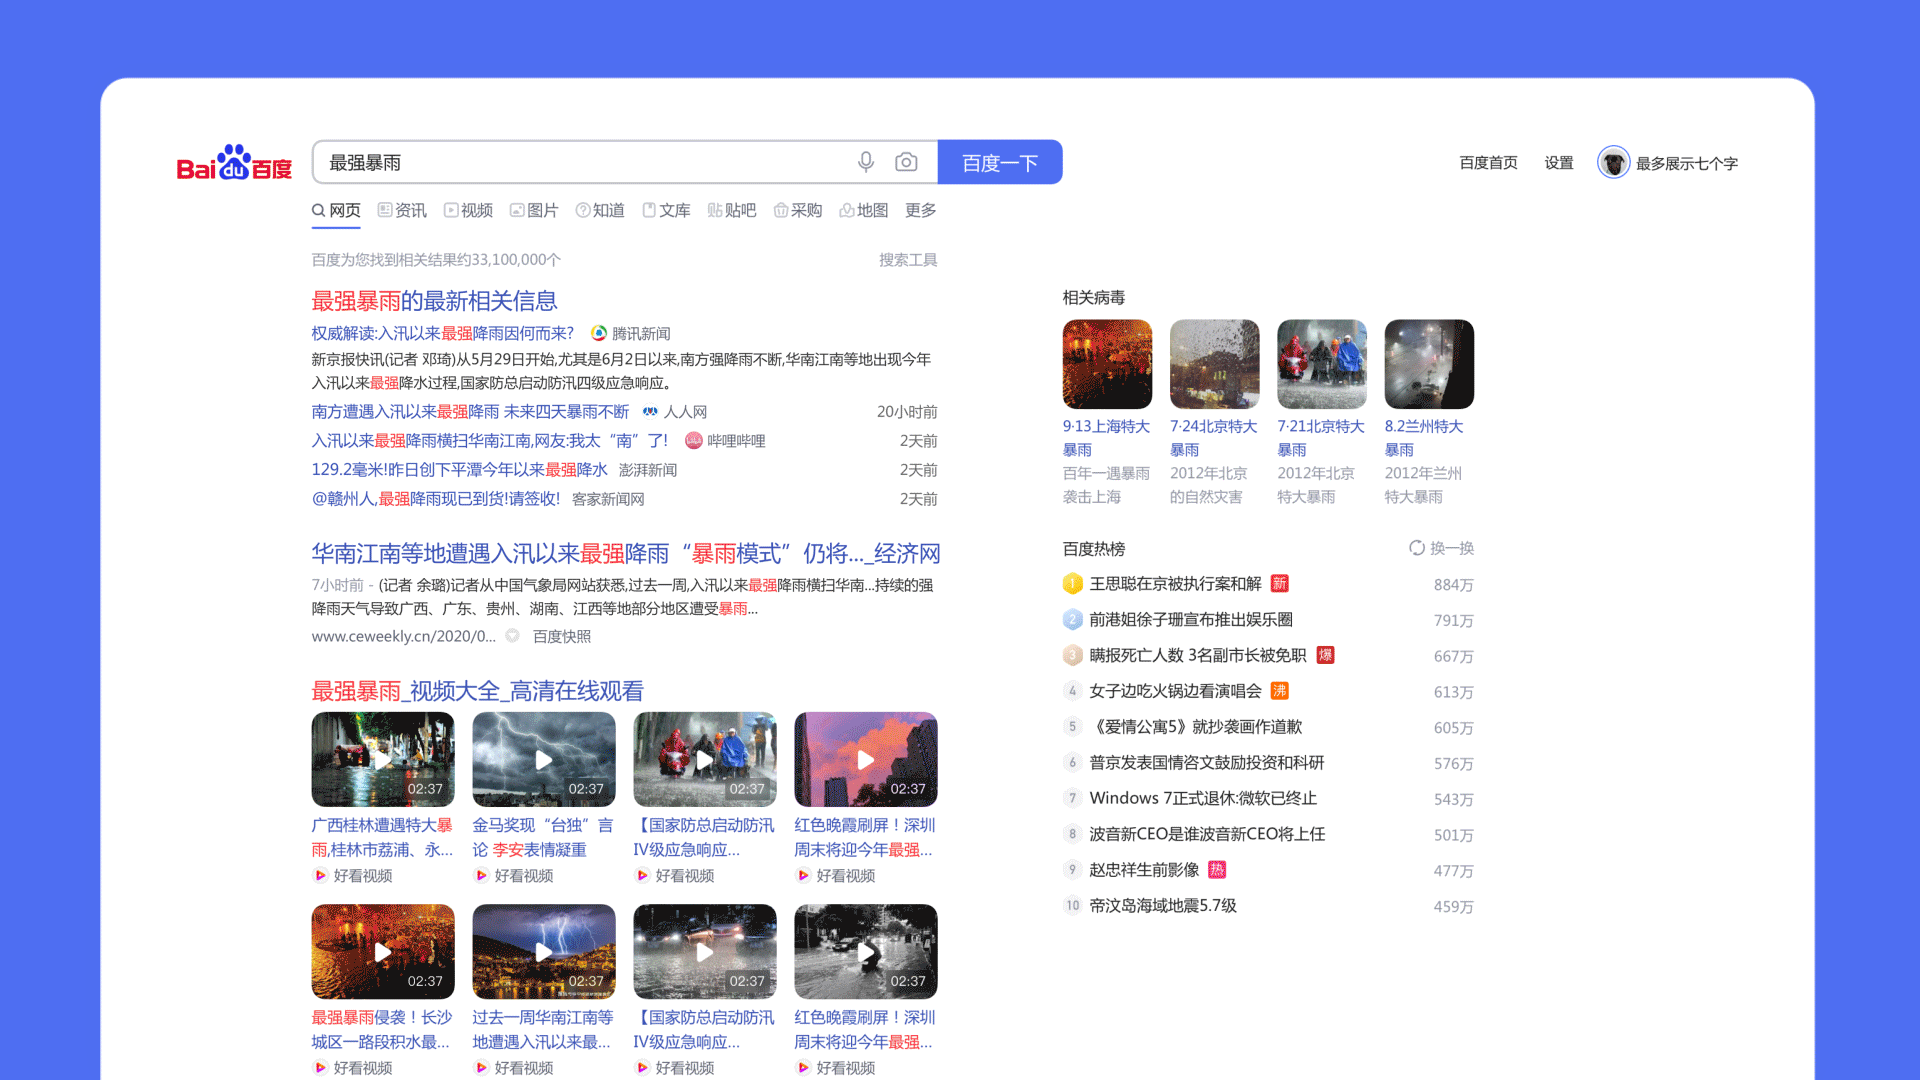Image resolution: width=1920 pixels, height=1080 pixels.
Task: Open the 更多 menu in search categories
Action: point(920,210)
